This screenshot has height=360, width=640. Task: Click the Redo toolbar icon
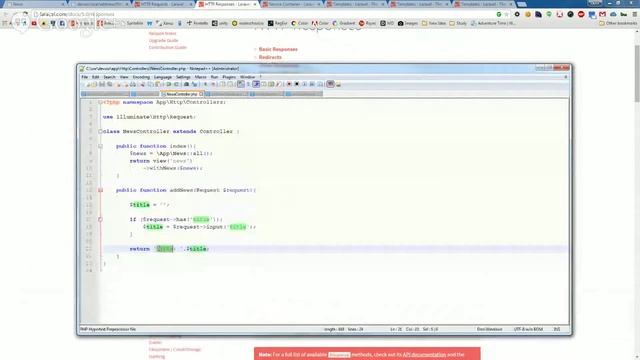pyautogui.click(x=176, y=84)
